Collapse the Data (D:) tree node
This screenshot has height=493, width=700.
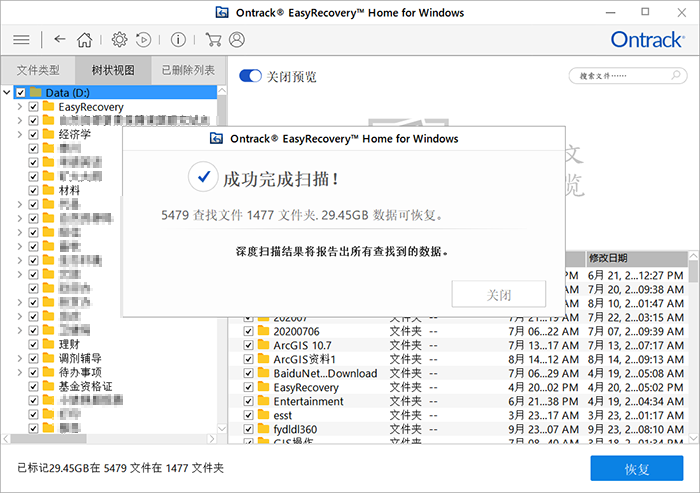coord(6,92)
